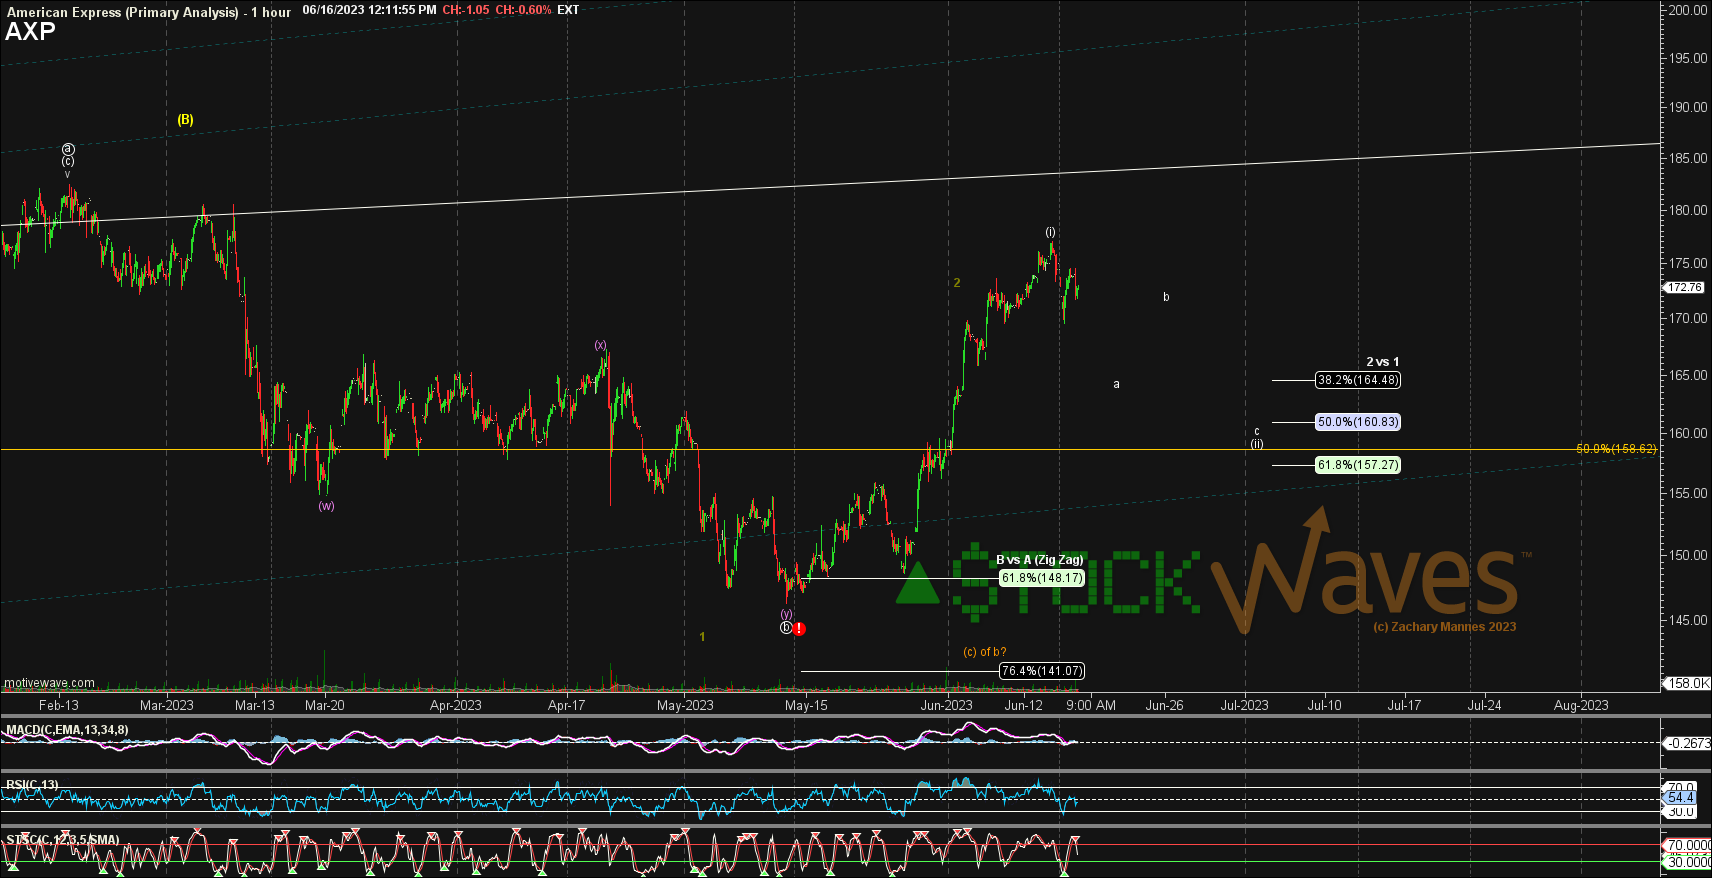The width and height of the screenshot is (1712, 878).
Task: Click the 'B vs A (Zig Zag)' heading
Action: (x=1039, y=560)
